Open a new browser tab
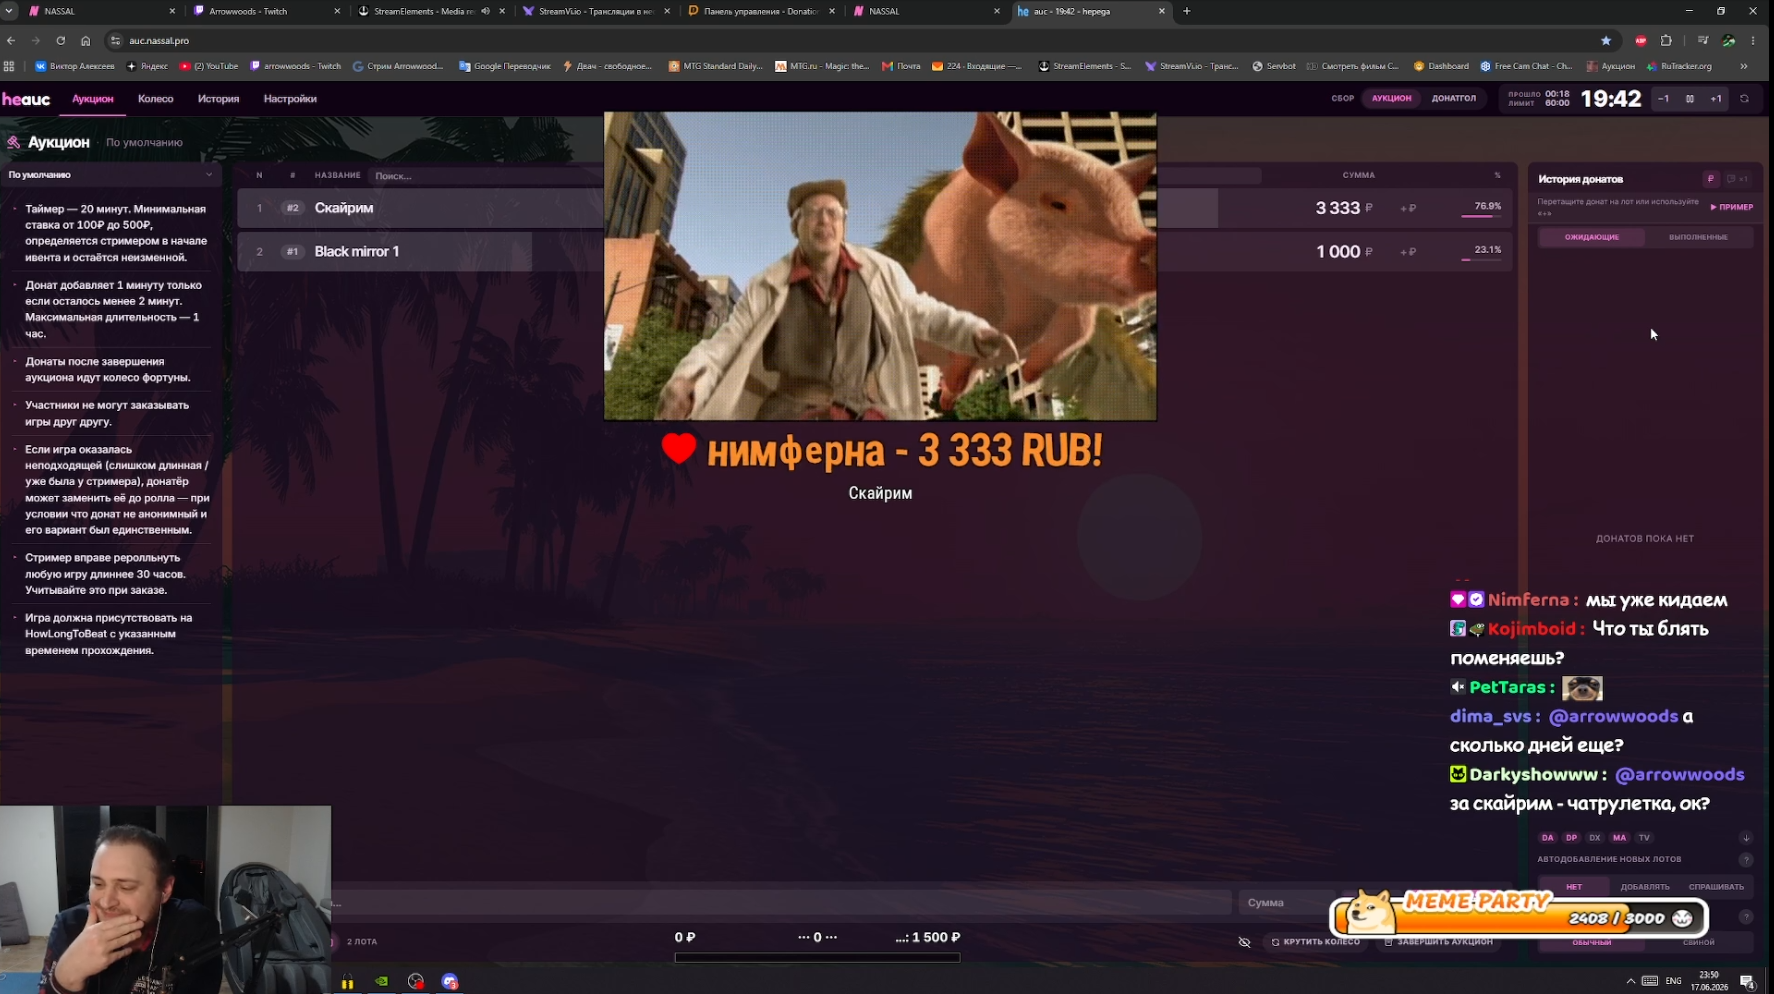Screen dimensions: 1774x994 pyautogui.click(x=1187, y=11)
